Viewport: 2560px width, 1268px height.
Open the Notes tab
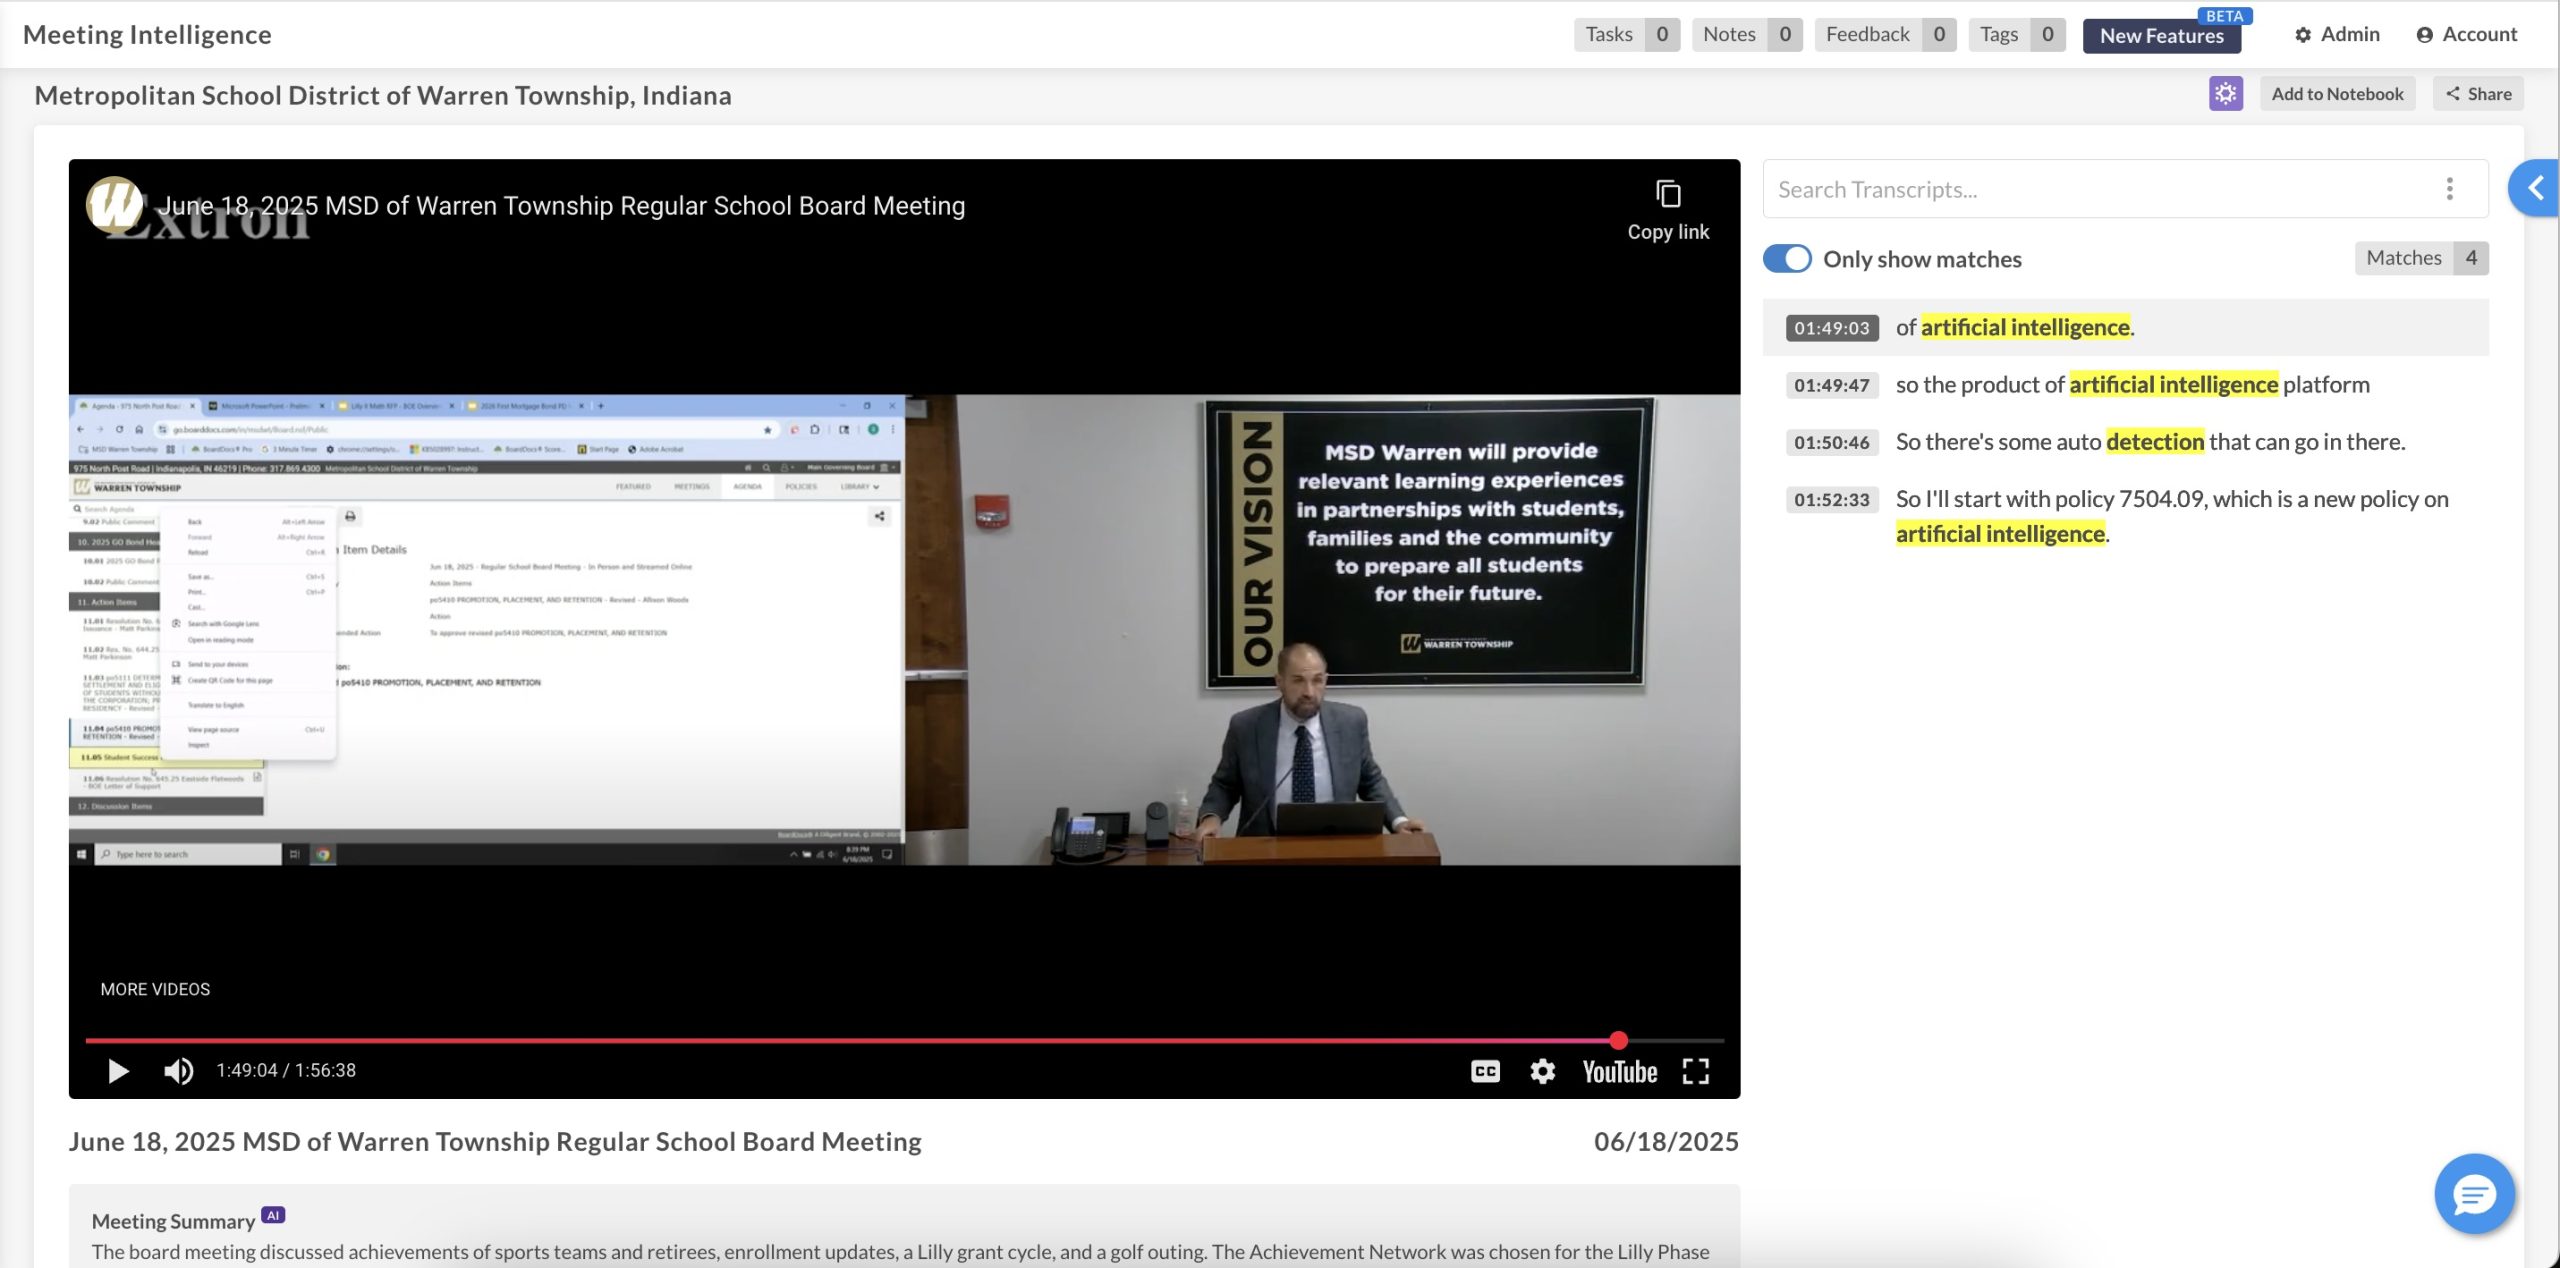click(1745, 35)
